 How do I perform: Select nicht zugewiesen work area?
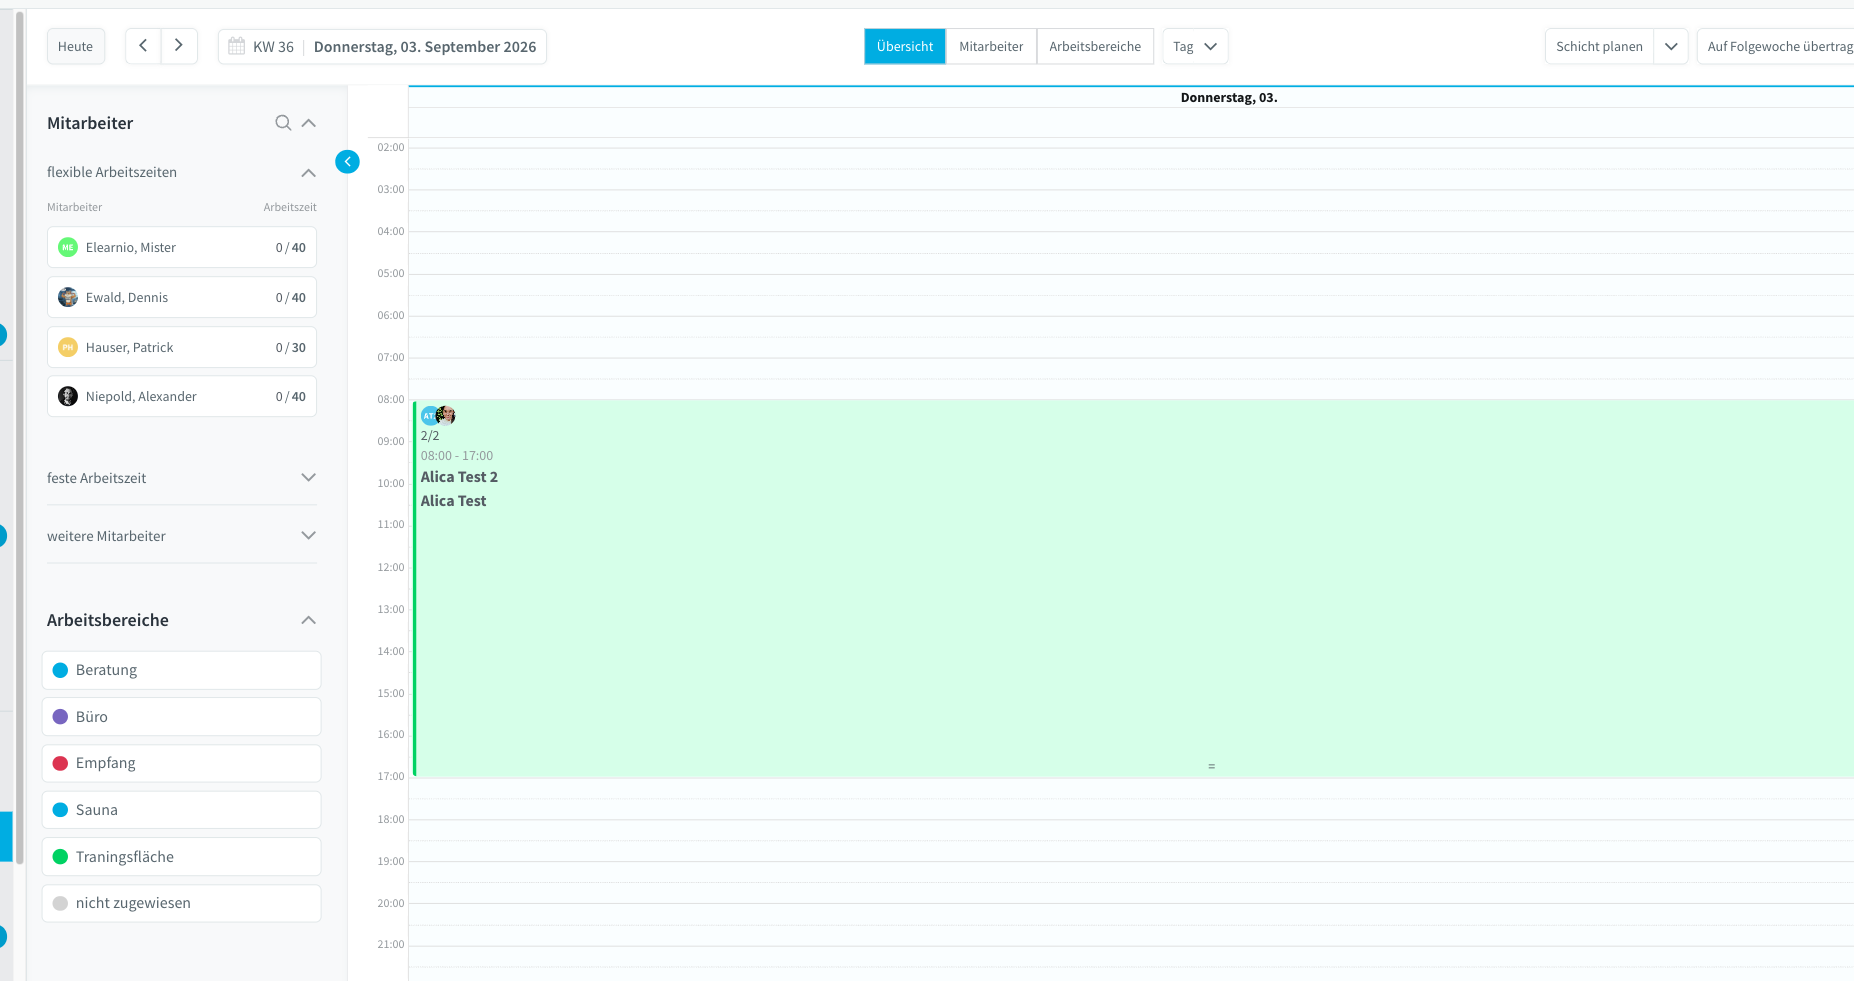coord(181,903)
